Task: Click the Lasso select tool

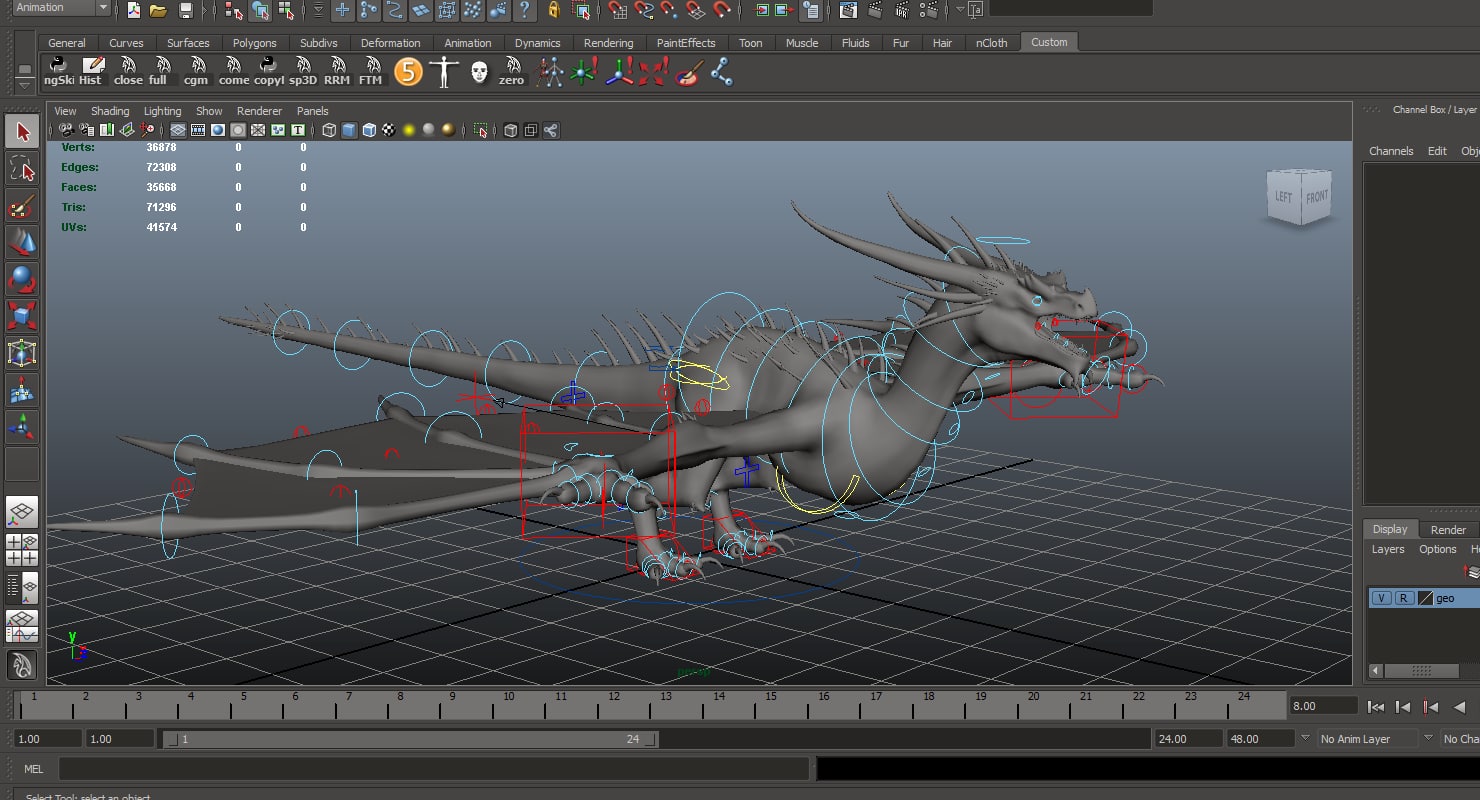Action: click(x=22, y=169)
